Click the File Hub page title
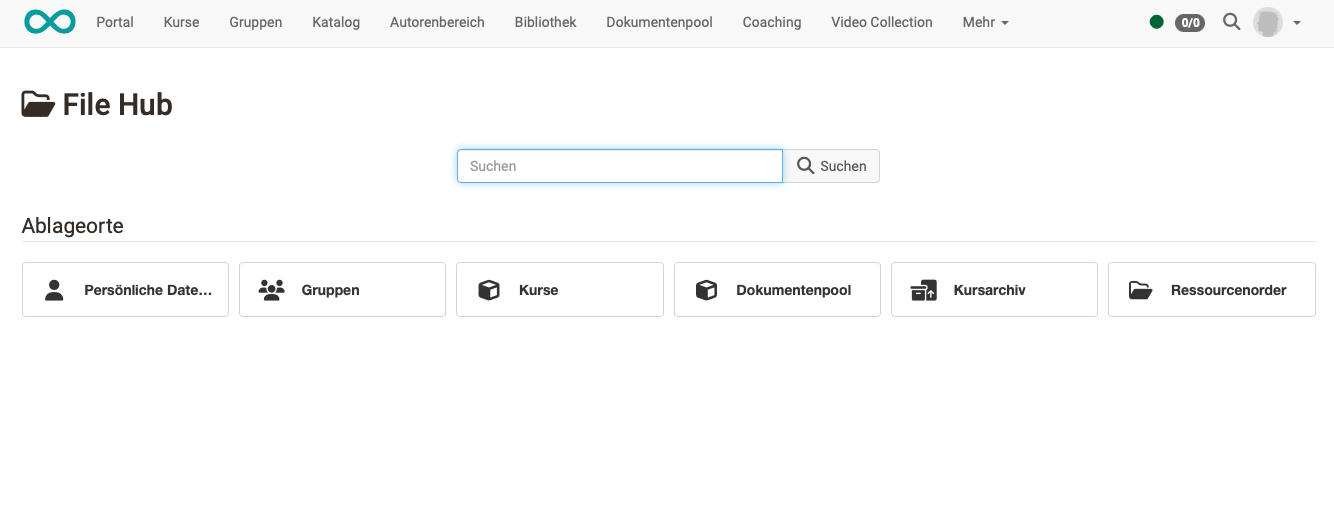1334x520 pixels. coord(118,104)
